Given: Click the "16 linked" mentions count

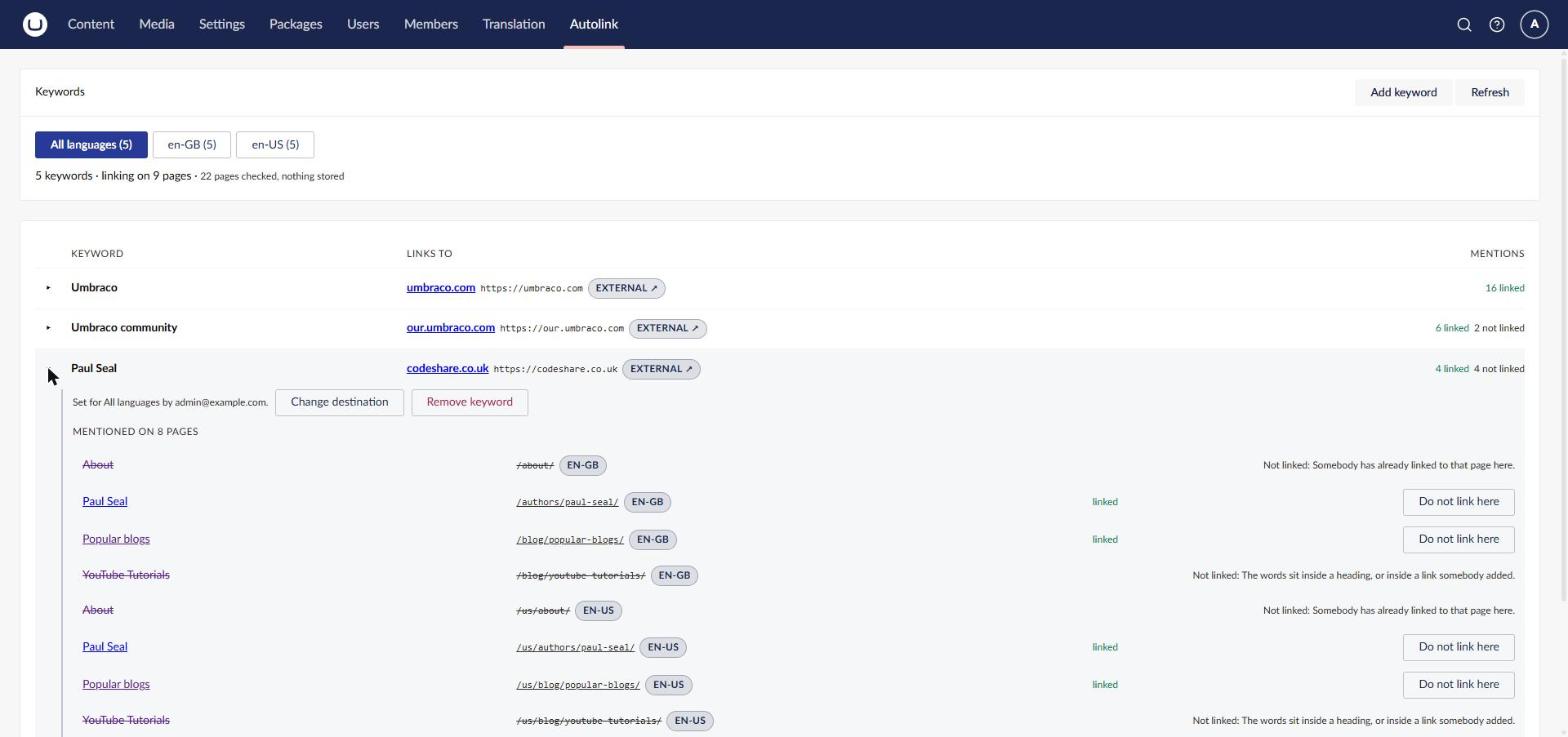Looking at the screenshot, I should click(x=1505, y=288).
